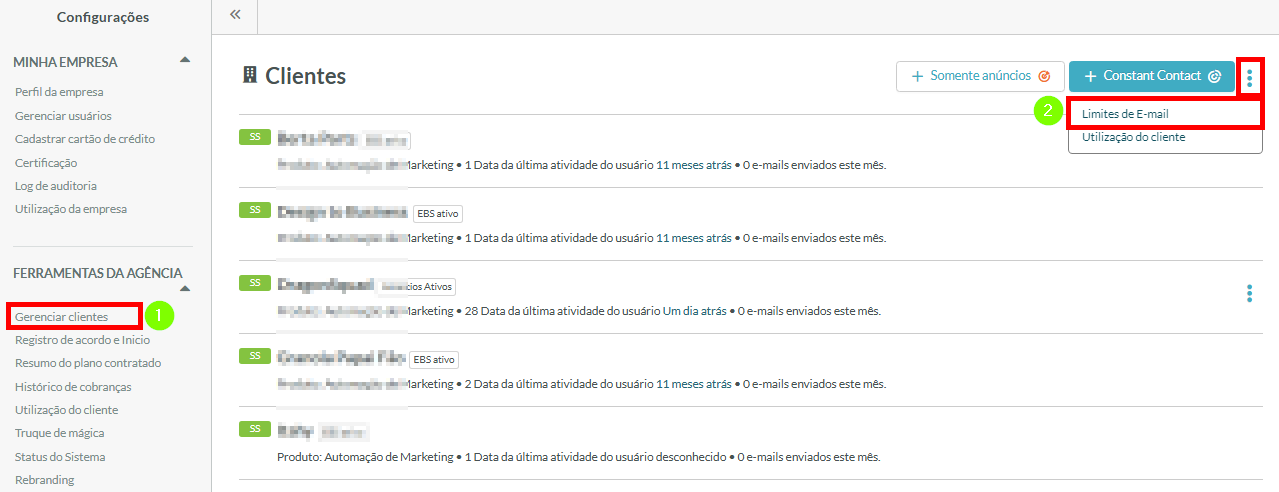Collapse the sidebar with double chevron icon
The image size is (1279, 492).
[235, 15]
